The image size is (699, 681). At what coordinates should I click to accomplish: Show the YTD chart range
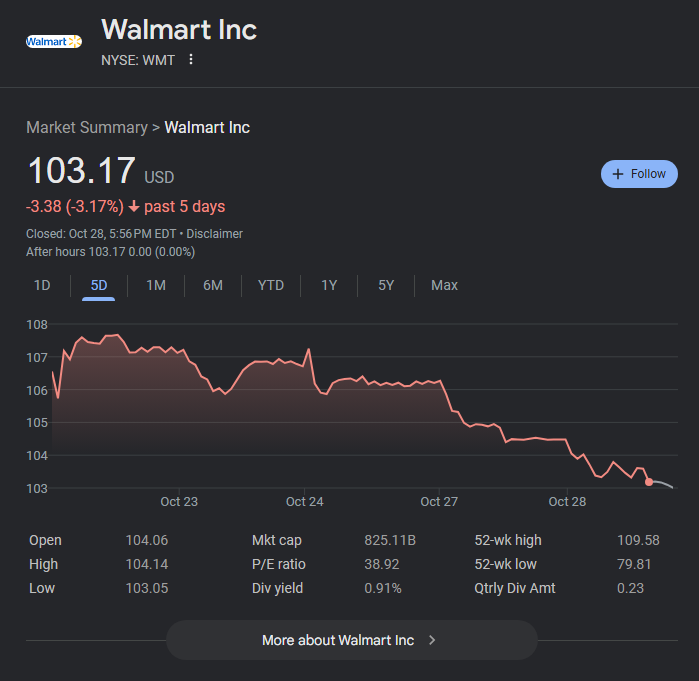pos(271,285)
